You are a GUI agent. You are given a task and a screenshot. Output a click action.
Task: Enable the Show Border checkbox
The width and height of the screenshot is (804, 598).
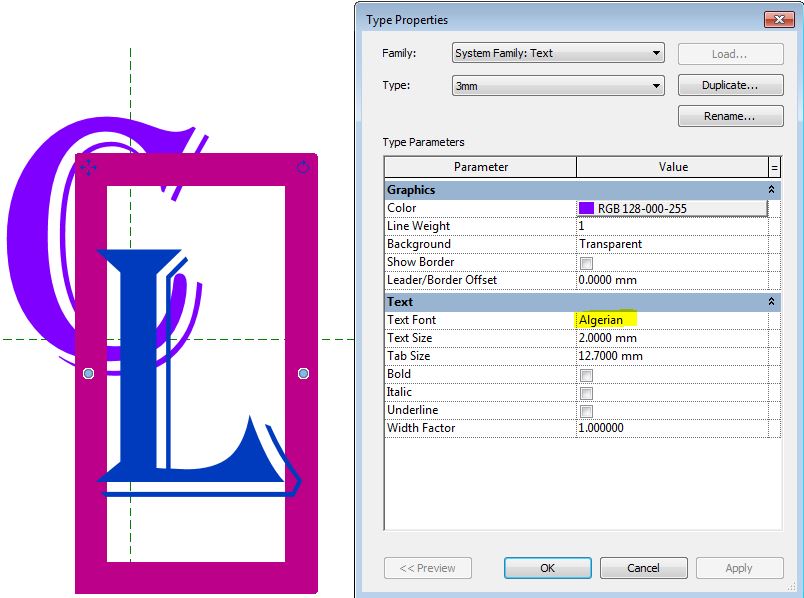[x=588, y=262]
